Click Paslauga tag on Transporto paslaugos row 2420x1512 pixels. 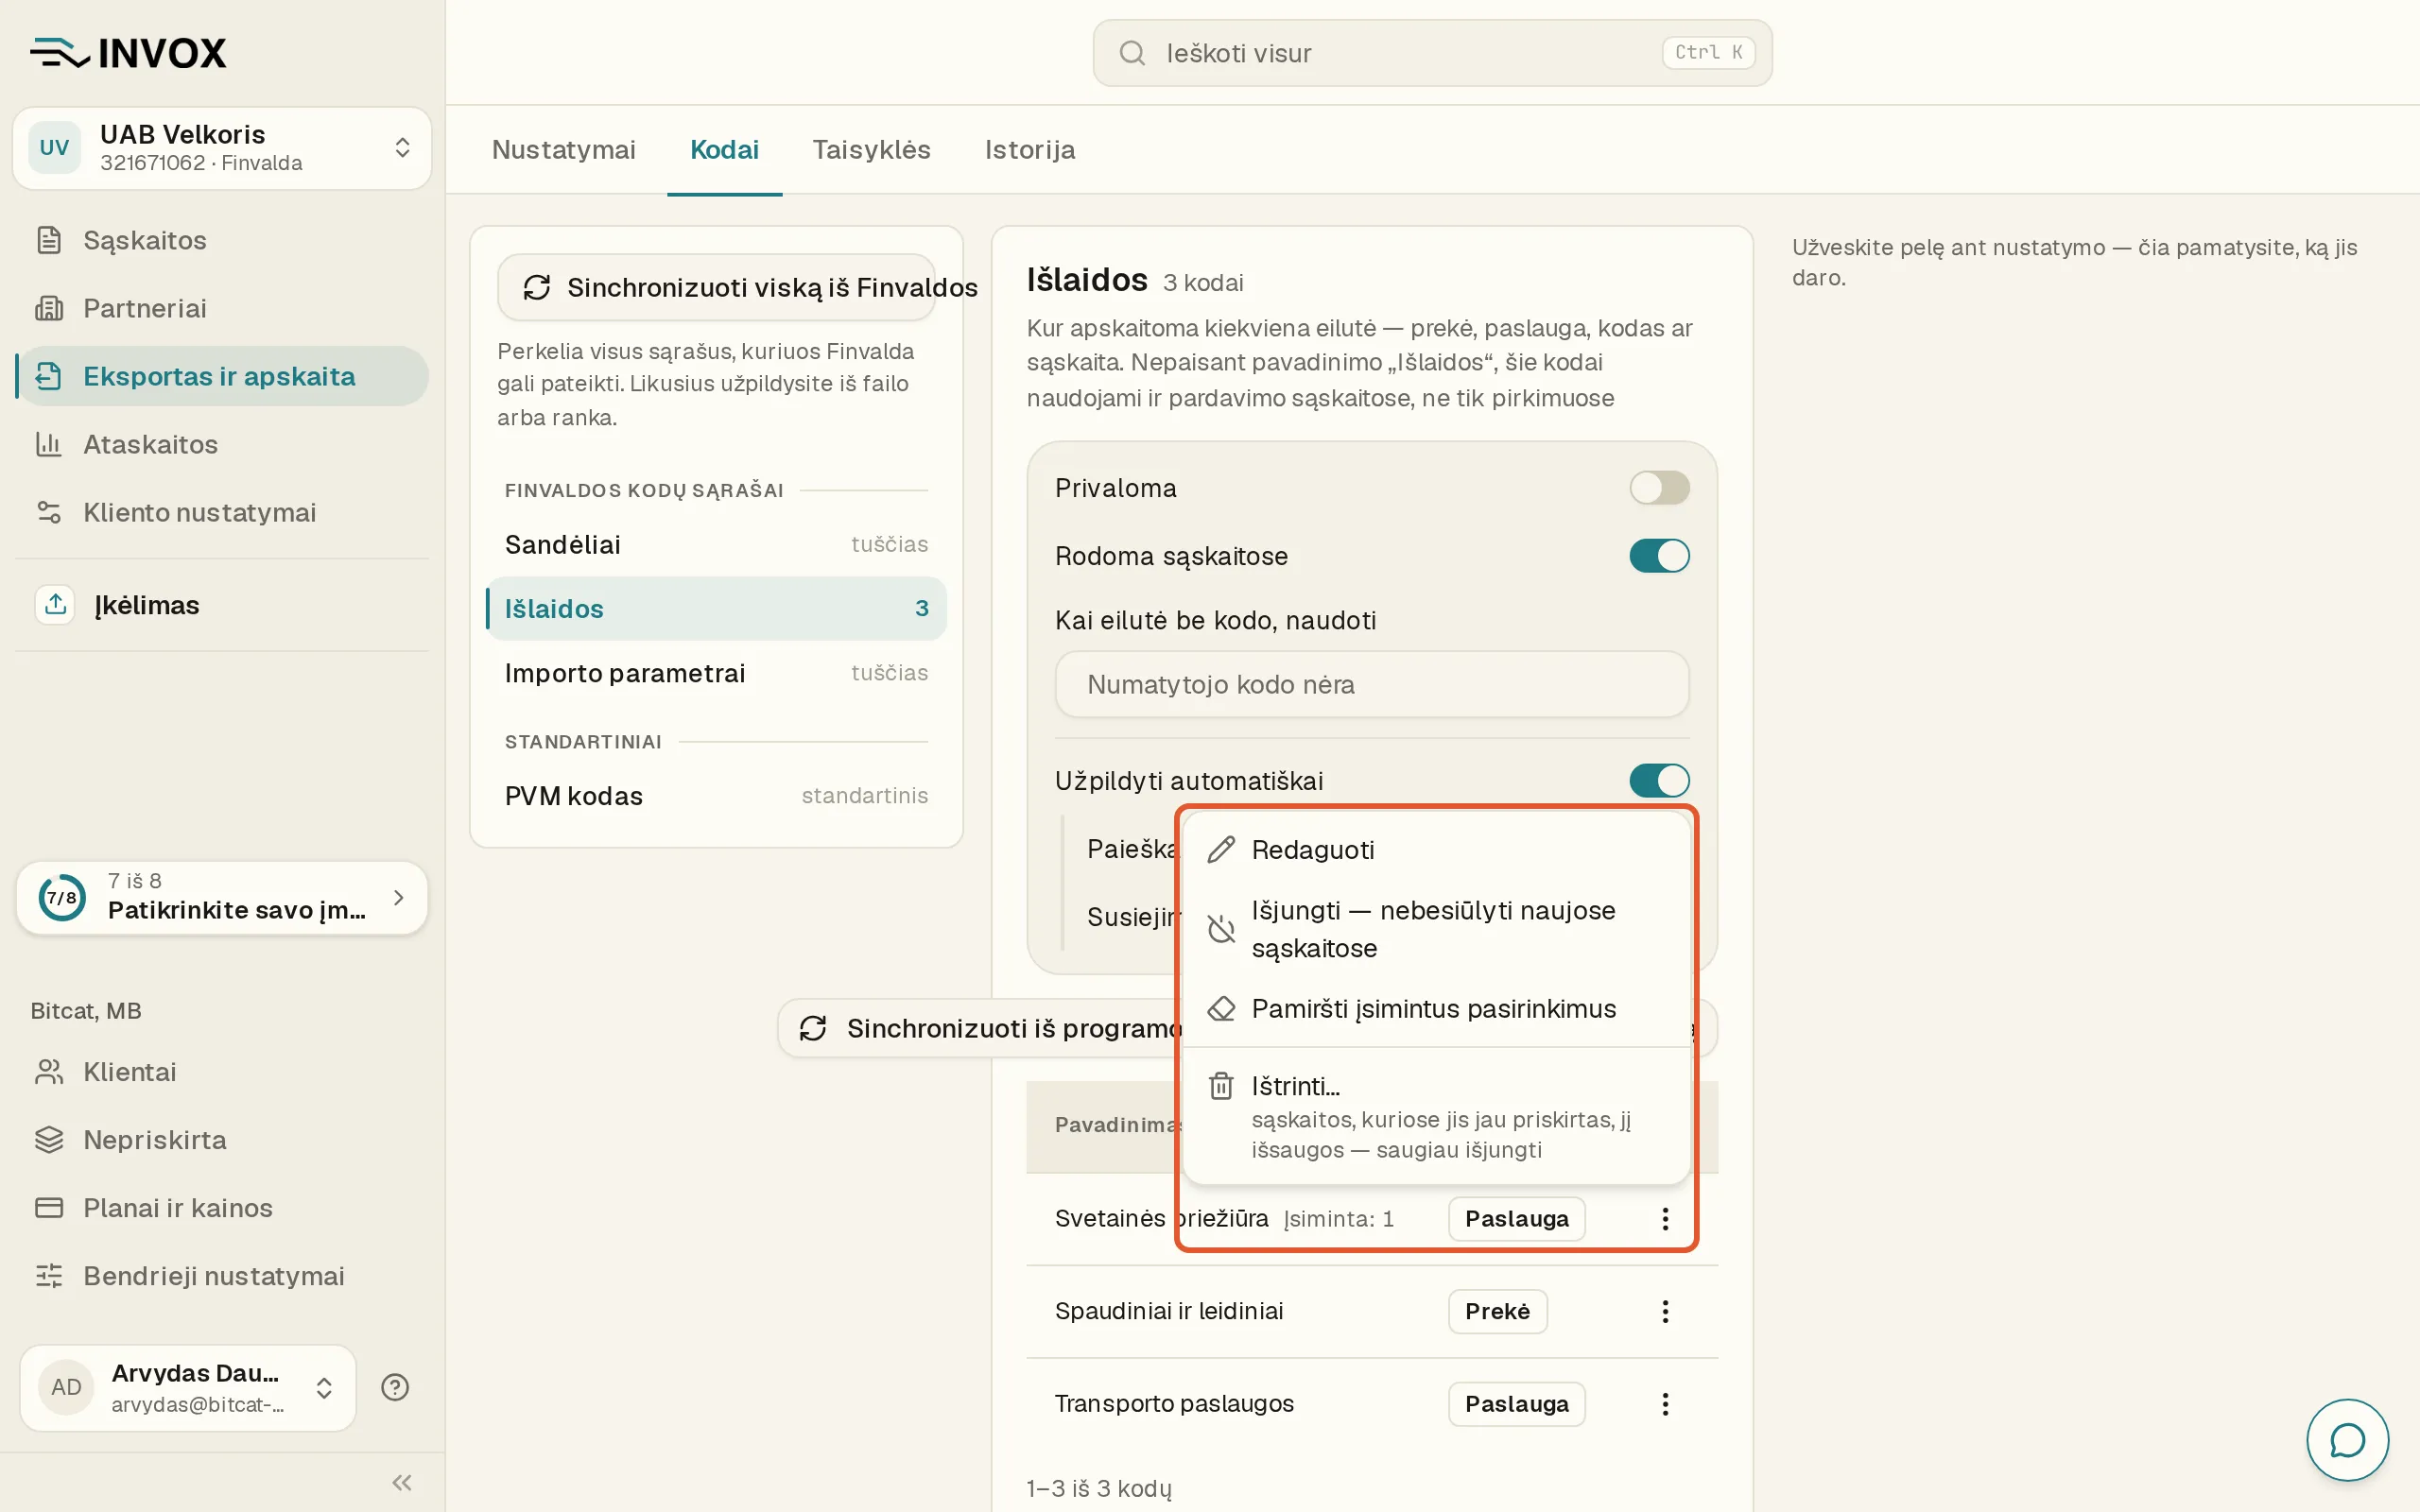[1516, 1404]
